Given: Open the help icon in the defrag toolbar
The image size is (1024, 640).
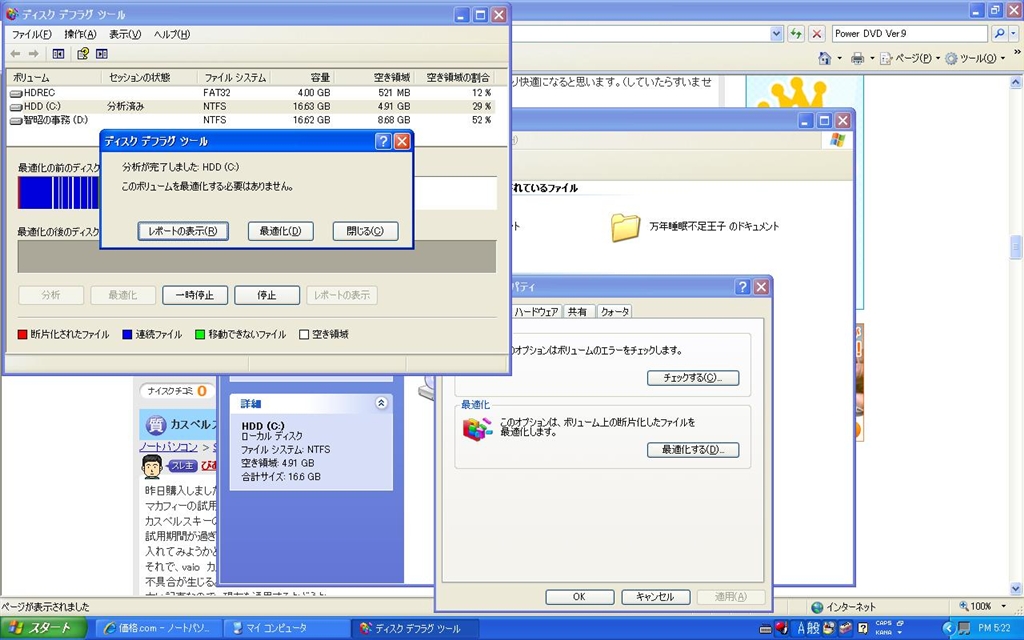Looking at the screenshot, I should coord(83,54).
